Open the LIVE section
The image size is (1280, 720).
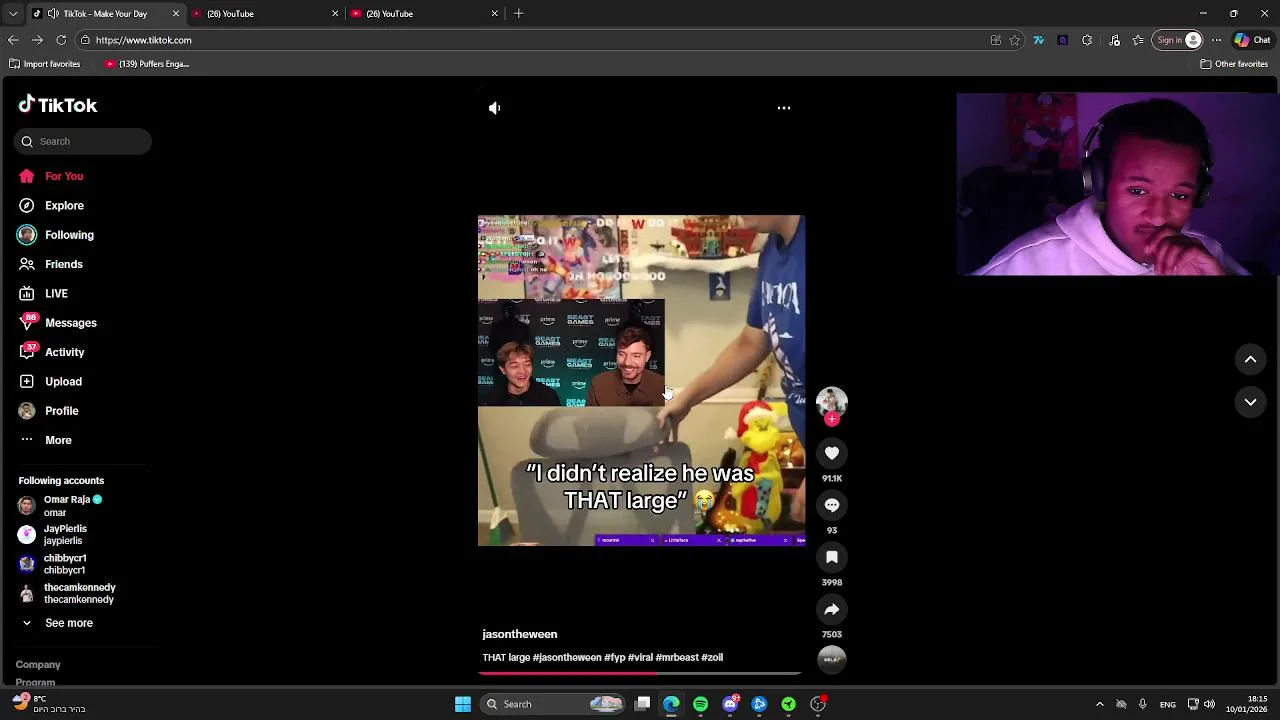pos(43,293)
